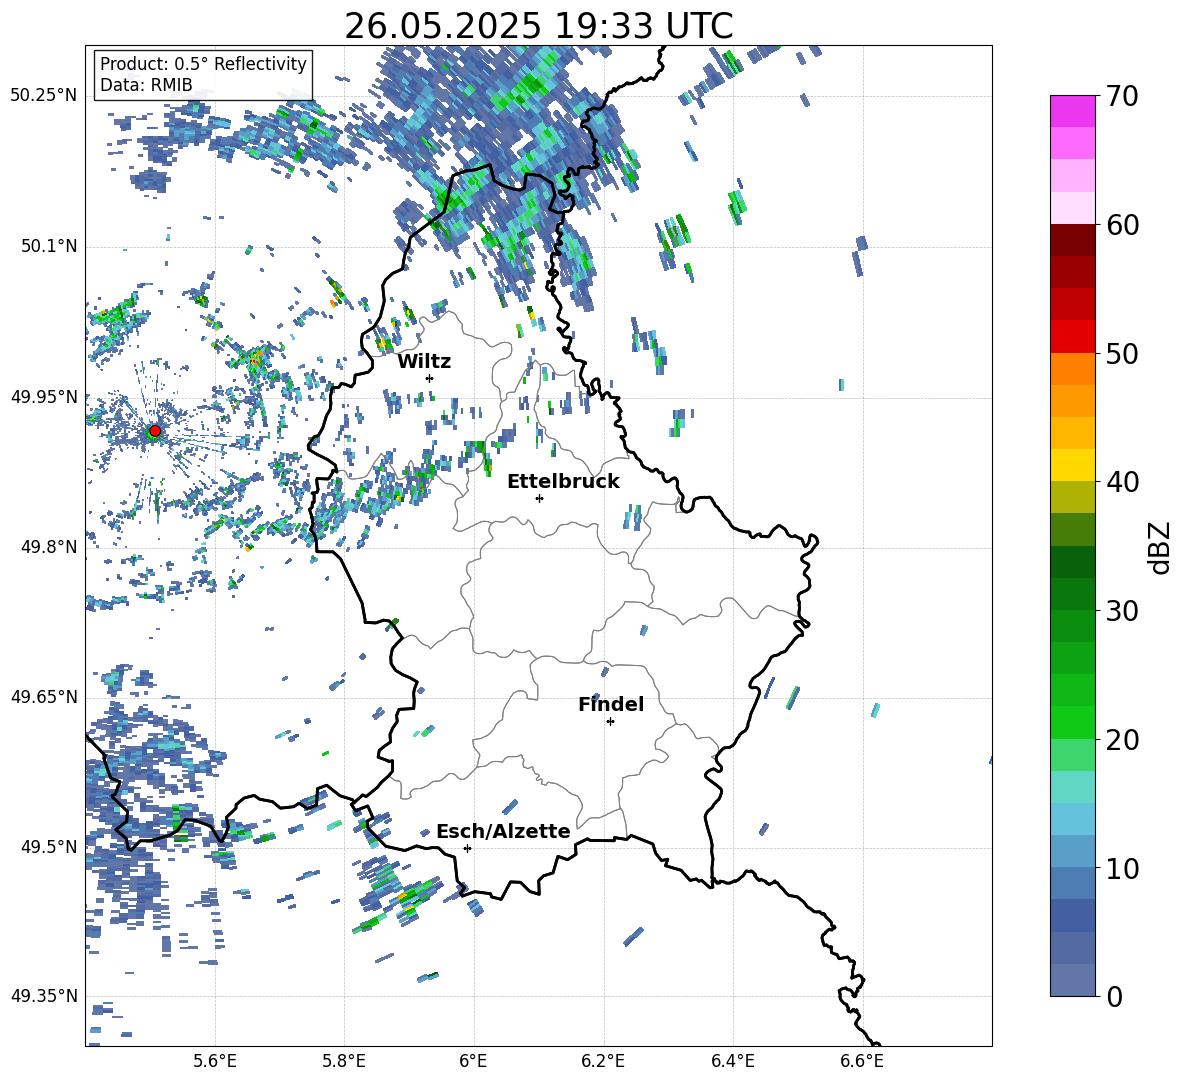Click the dBZ colorbar axis label

1159,547
